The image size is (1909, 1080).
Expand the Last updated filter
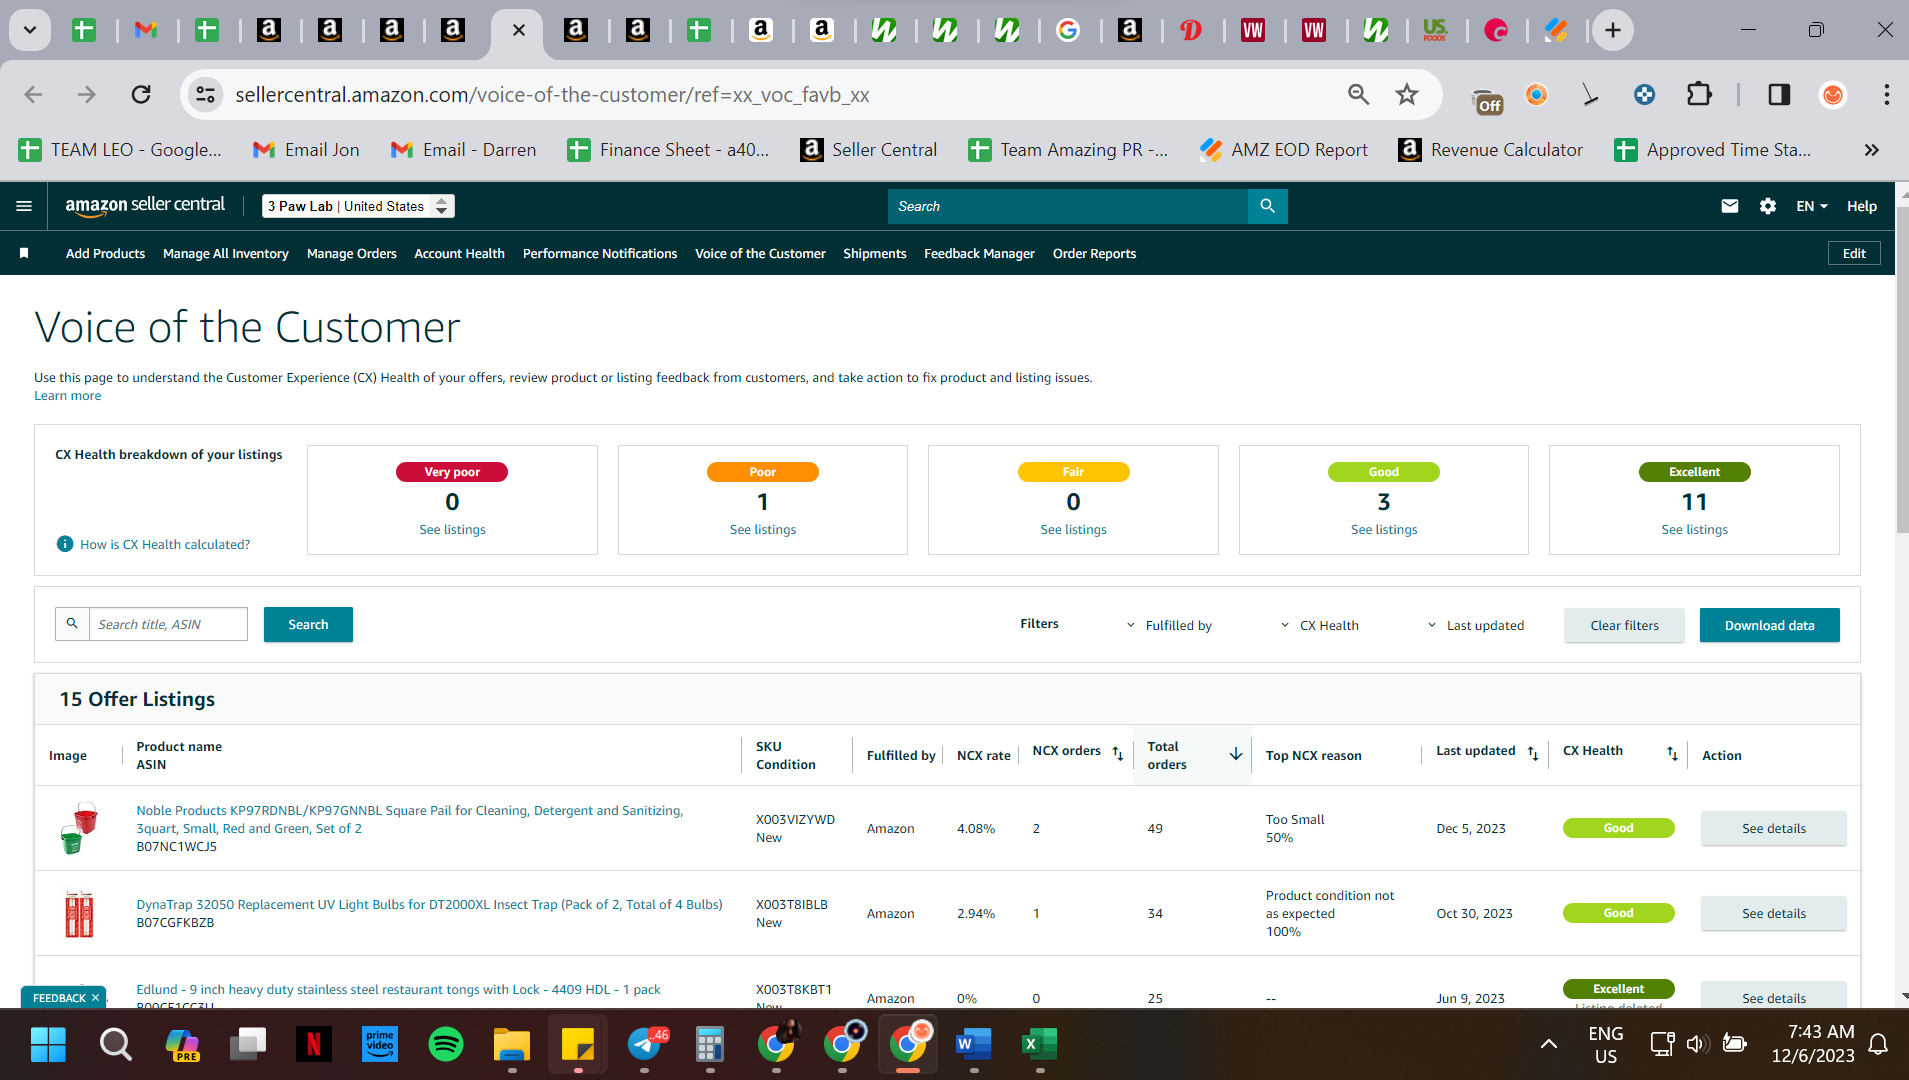pos(1475,625)
